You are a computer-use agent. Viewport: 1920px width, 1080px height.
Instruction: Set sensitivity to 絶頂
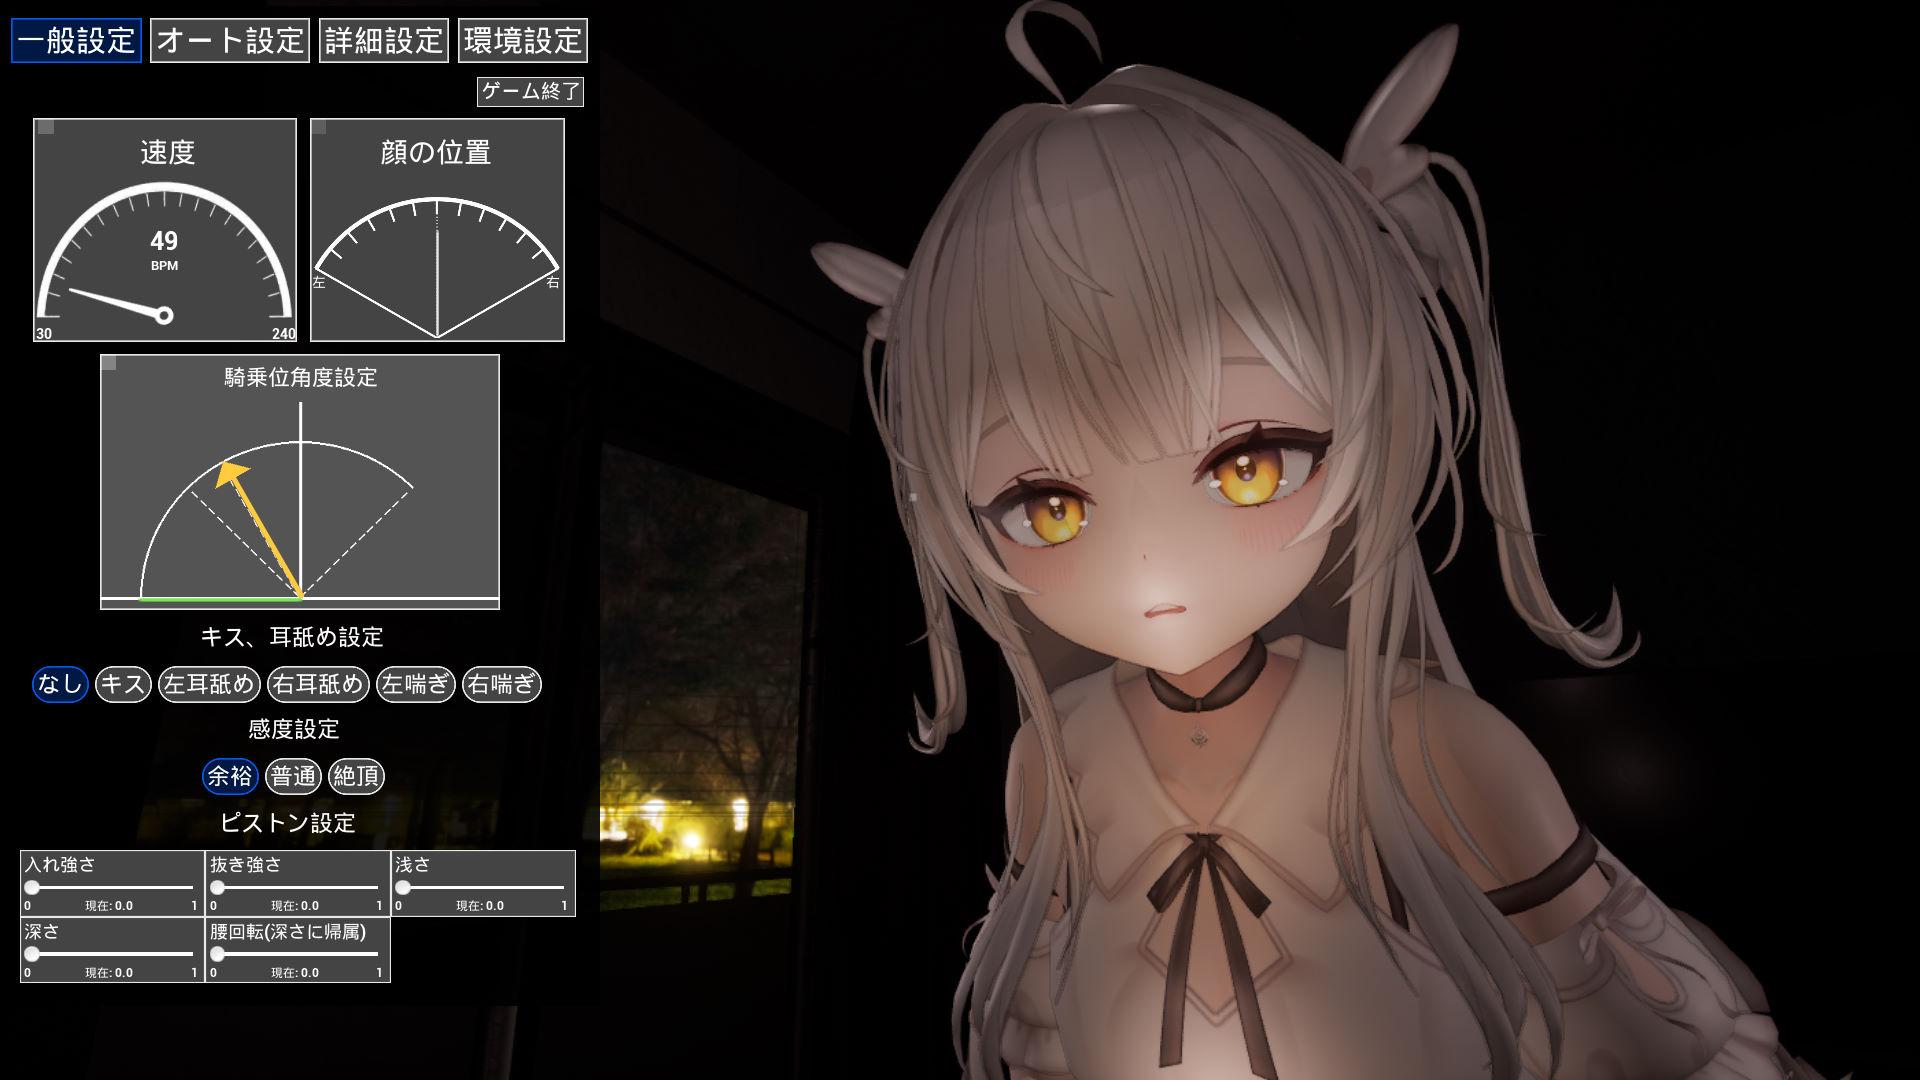[356, 776]
